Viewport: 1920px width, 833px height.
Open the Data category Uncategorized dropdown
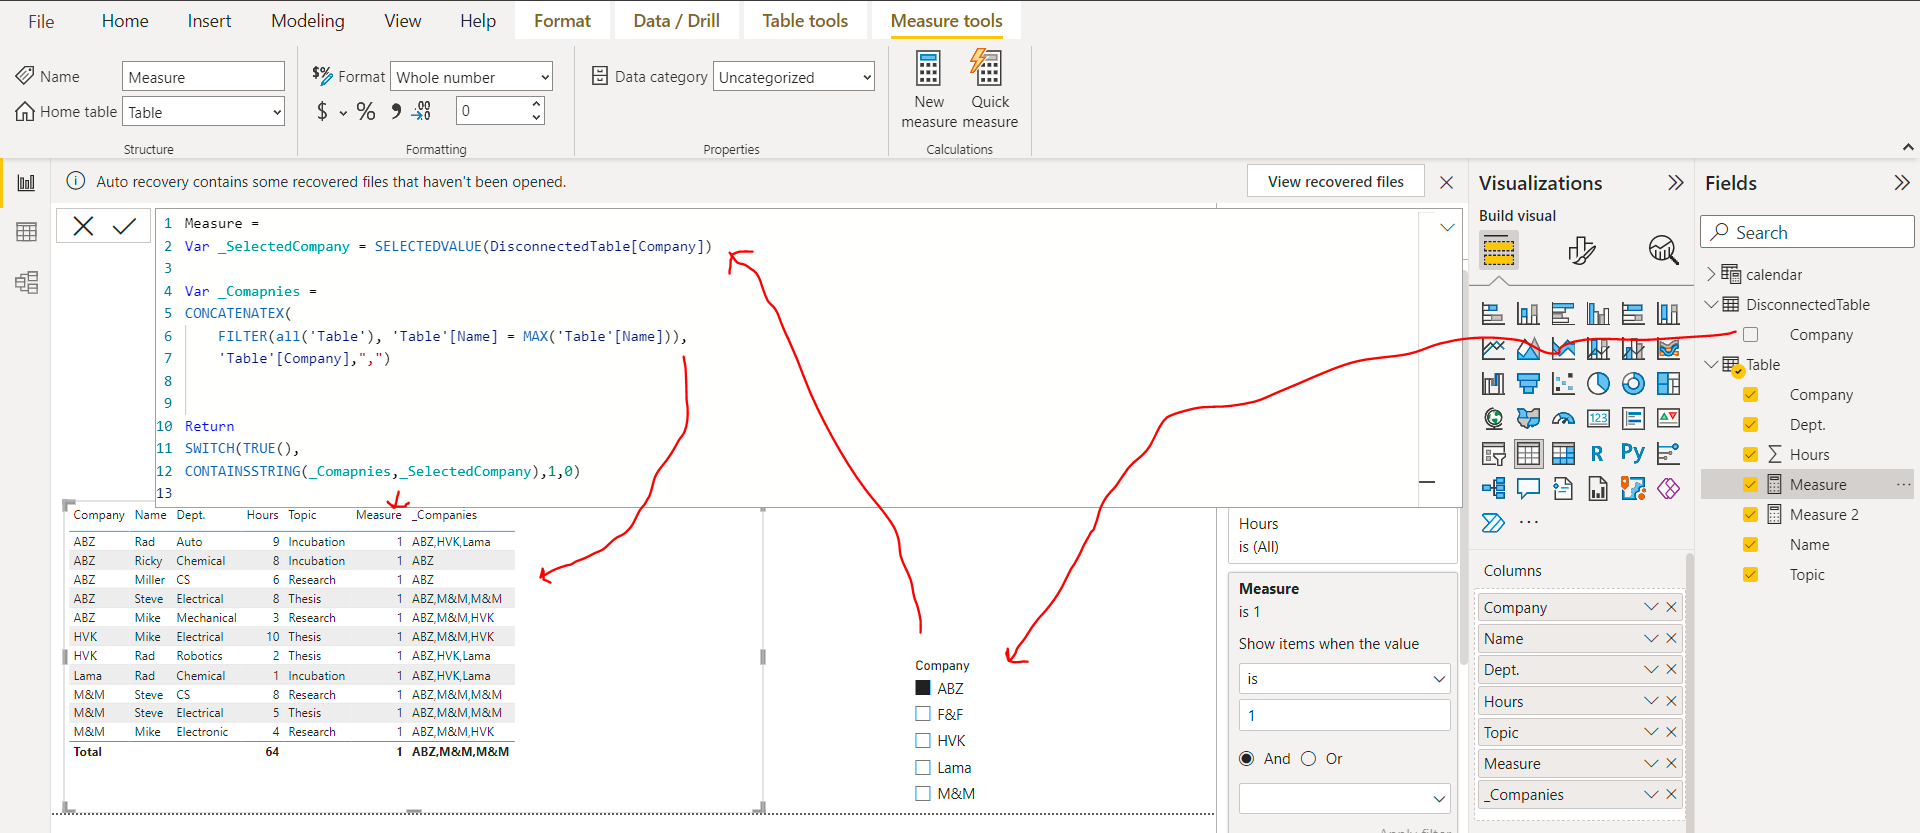pos(794,77)
